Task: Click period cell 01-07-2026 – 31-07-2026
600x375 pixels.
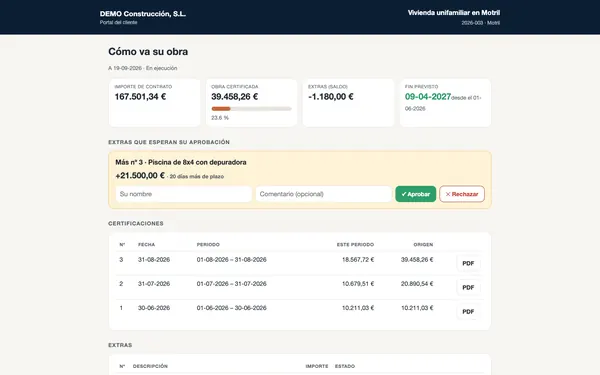Action: tap(232, 284)
